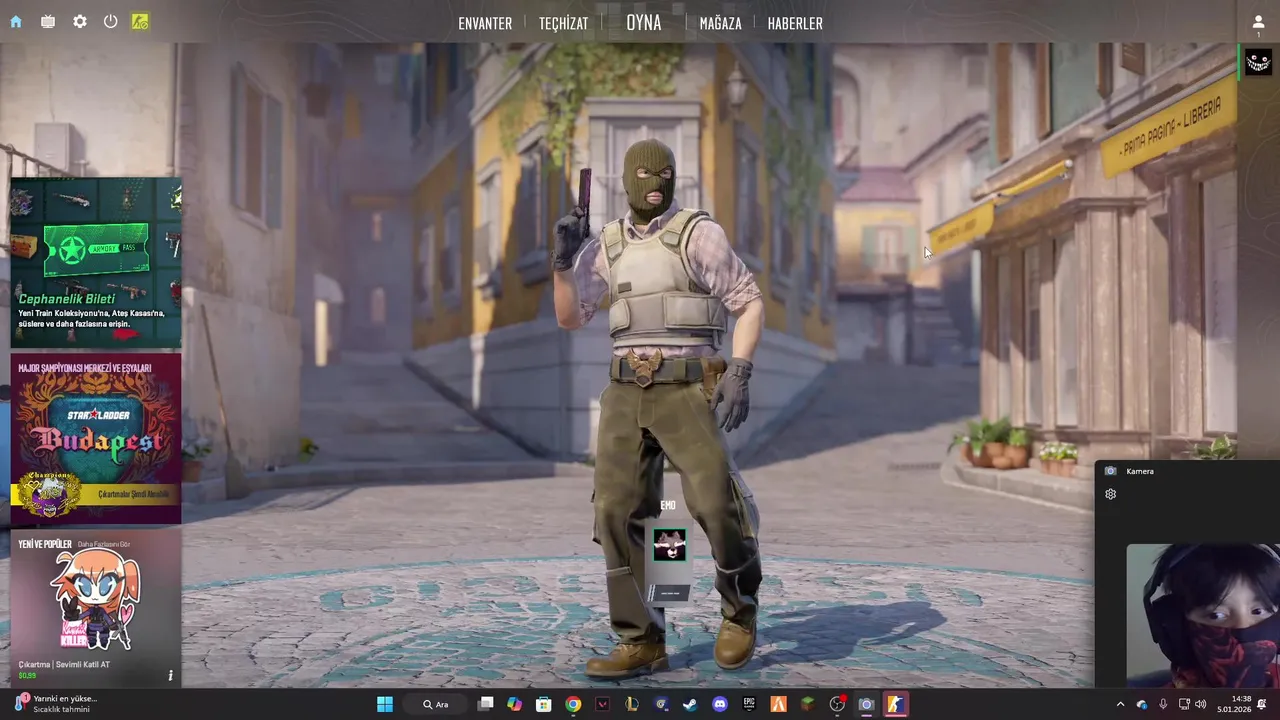The image size is (1280, 720).
Task: View the HABERLER news tab
Action: 795,23
